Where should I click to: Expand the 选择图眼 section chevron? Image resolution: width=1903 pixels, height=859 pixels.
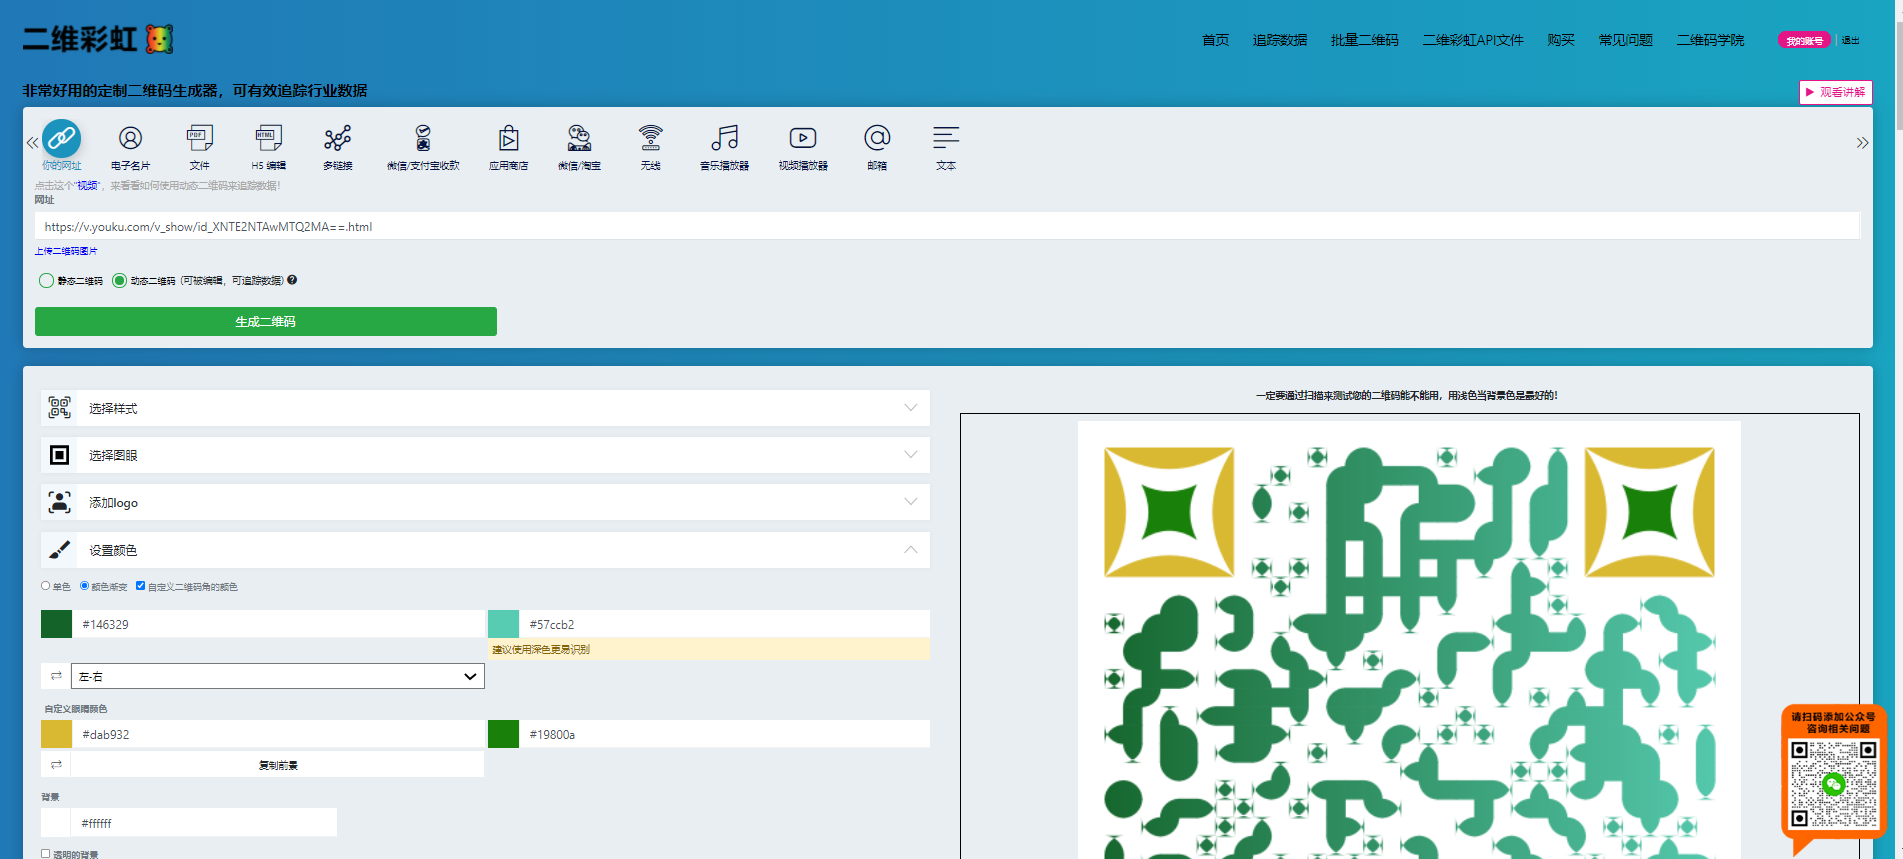(910, 454)
